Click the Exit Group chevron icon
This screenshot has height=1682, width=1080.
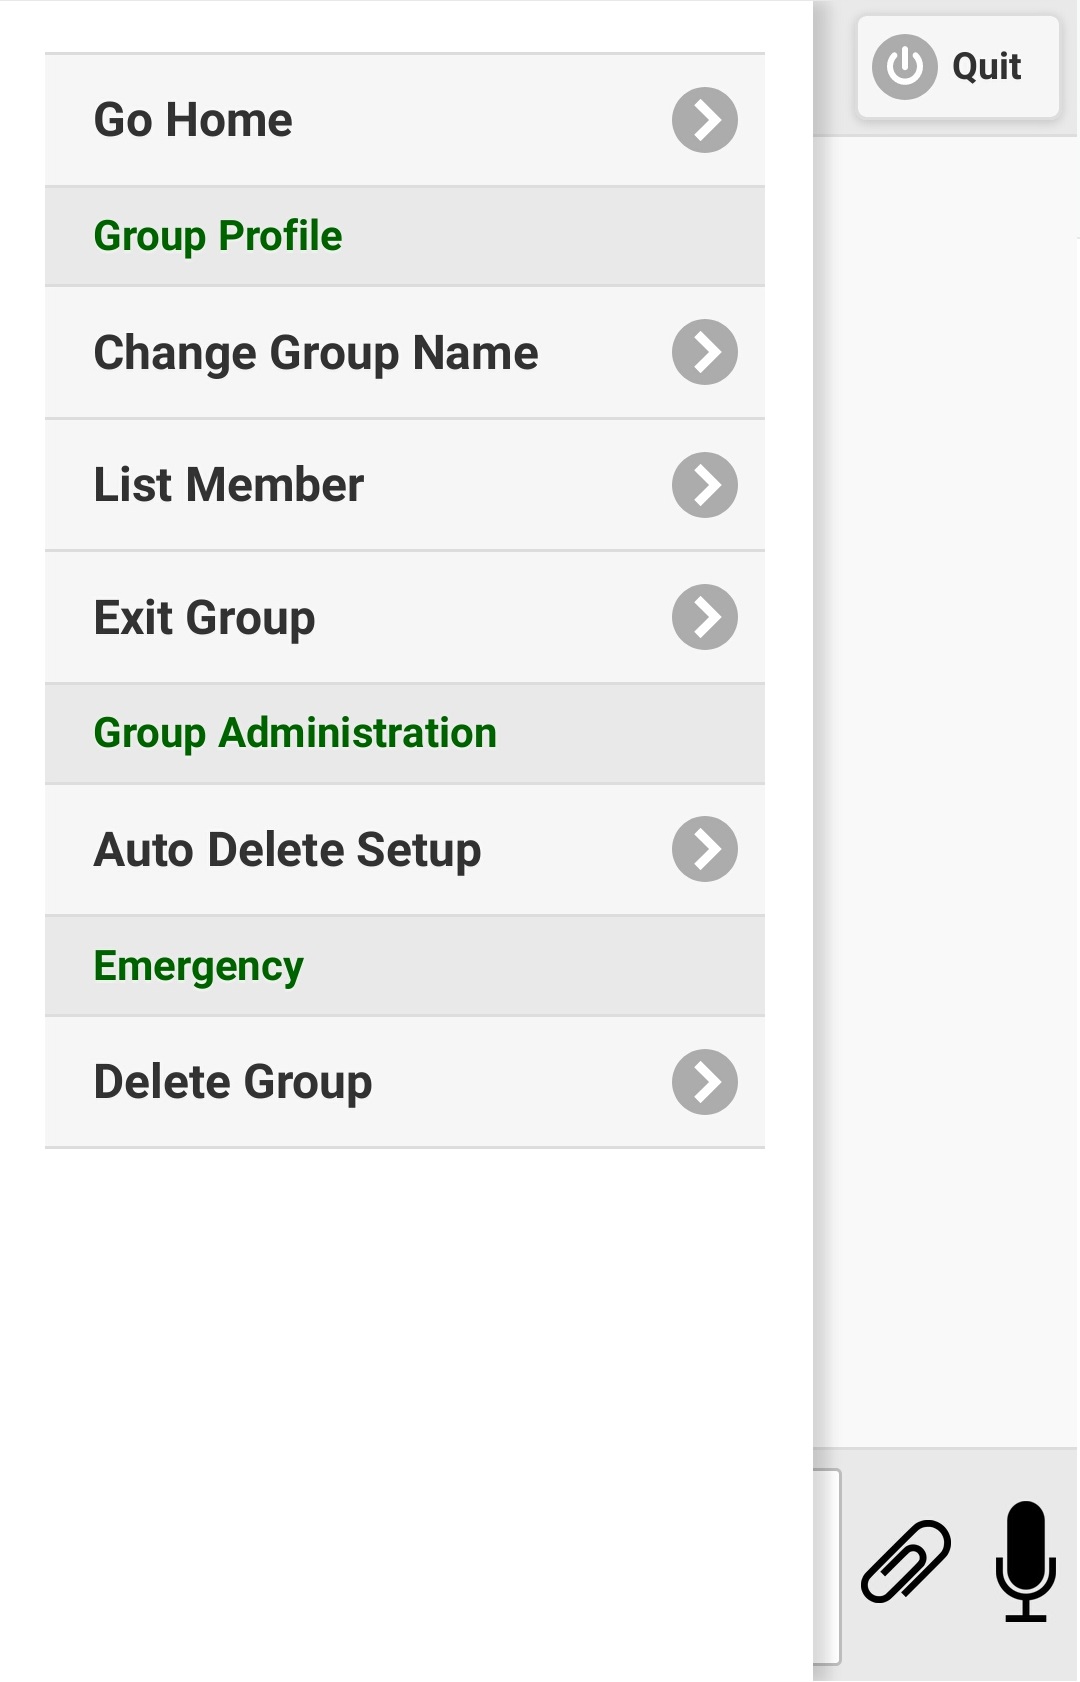point(704,617)
